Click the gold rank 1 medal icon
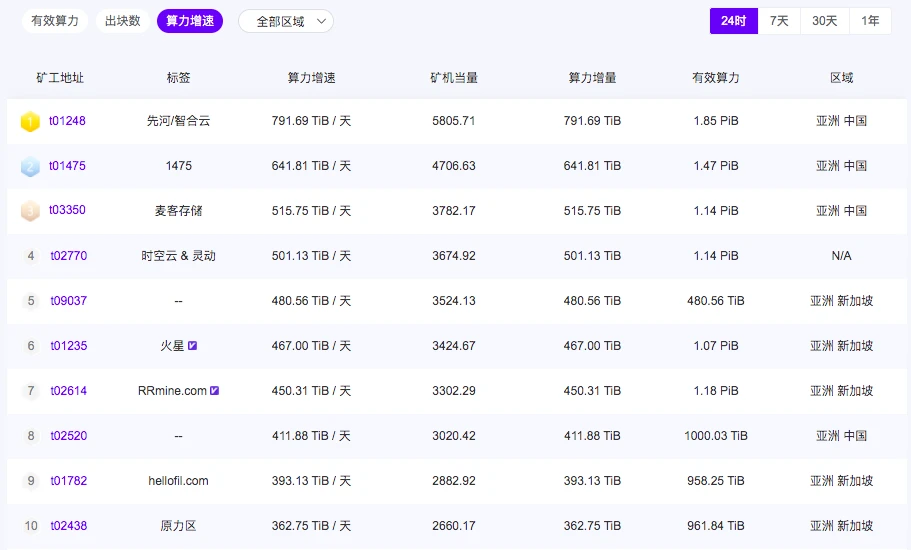The image size is (911, 550). [30, 121]
